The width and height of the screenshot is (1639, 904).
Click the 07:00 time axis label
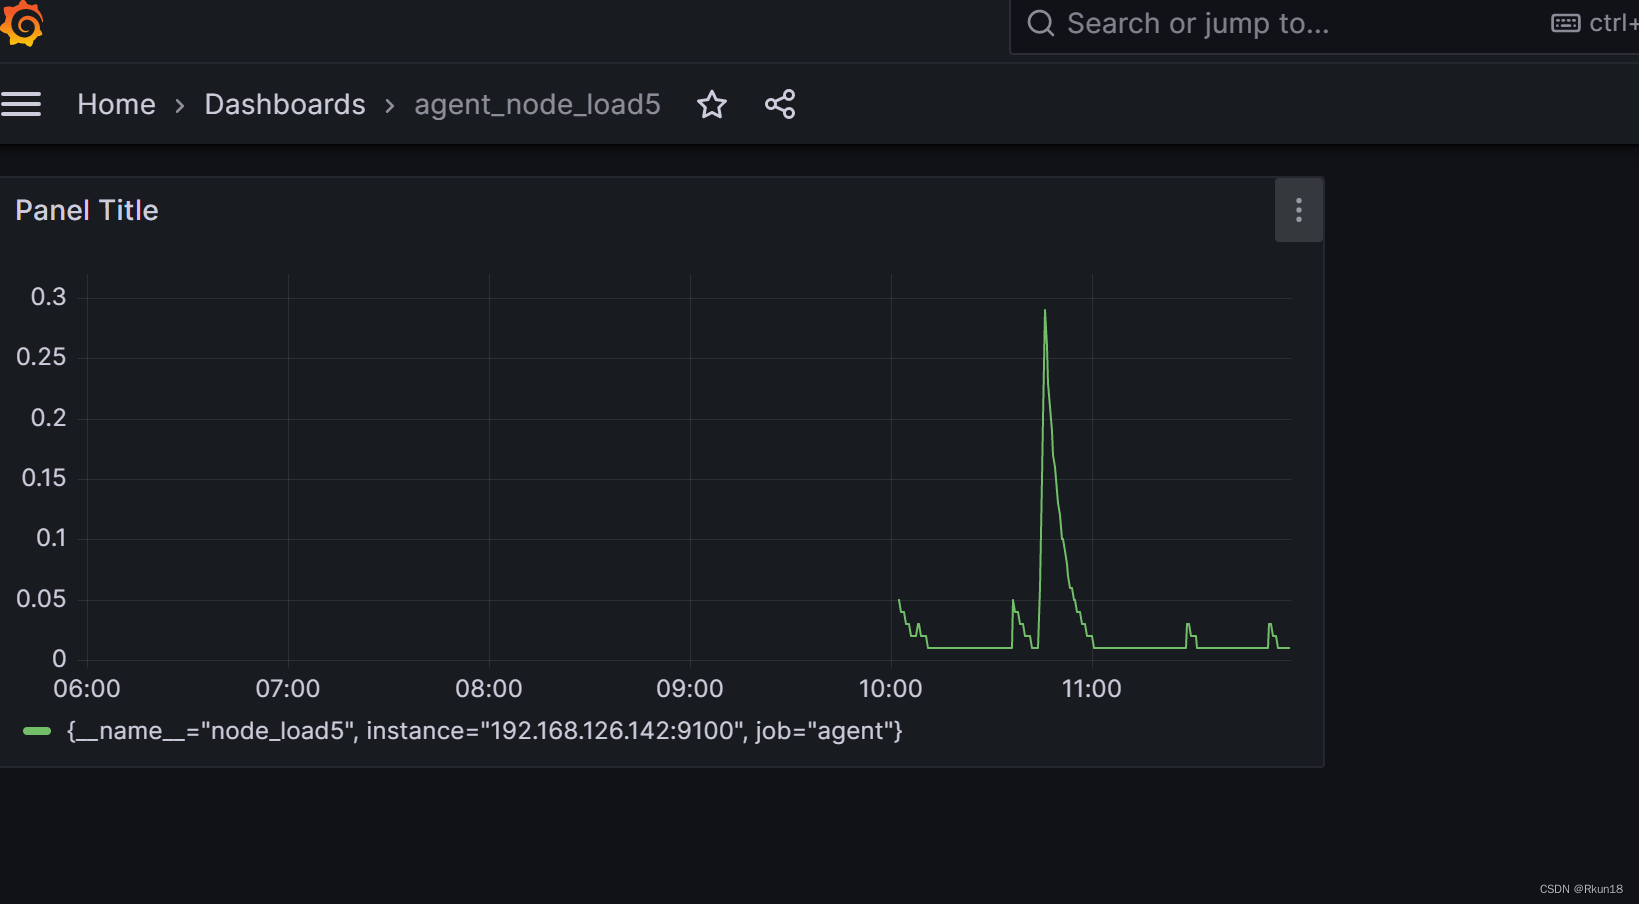point(288,689)
